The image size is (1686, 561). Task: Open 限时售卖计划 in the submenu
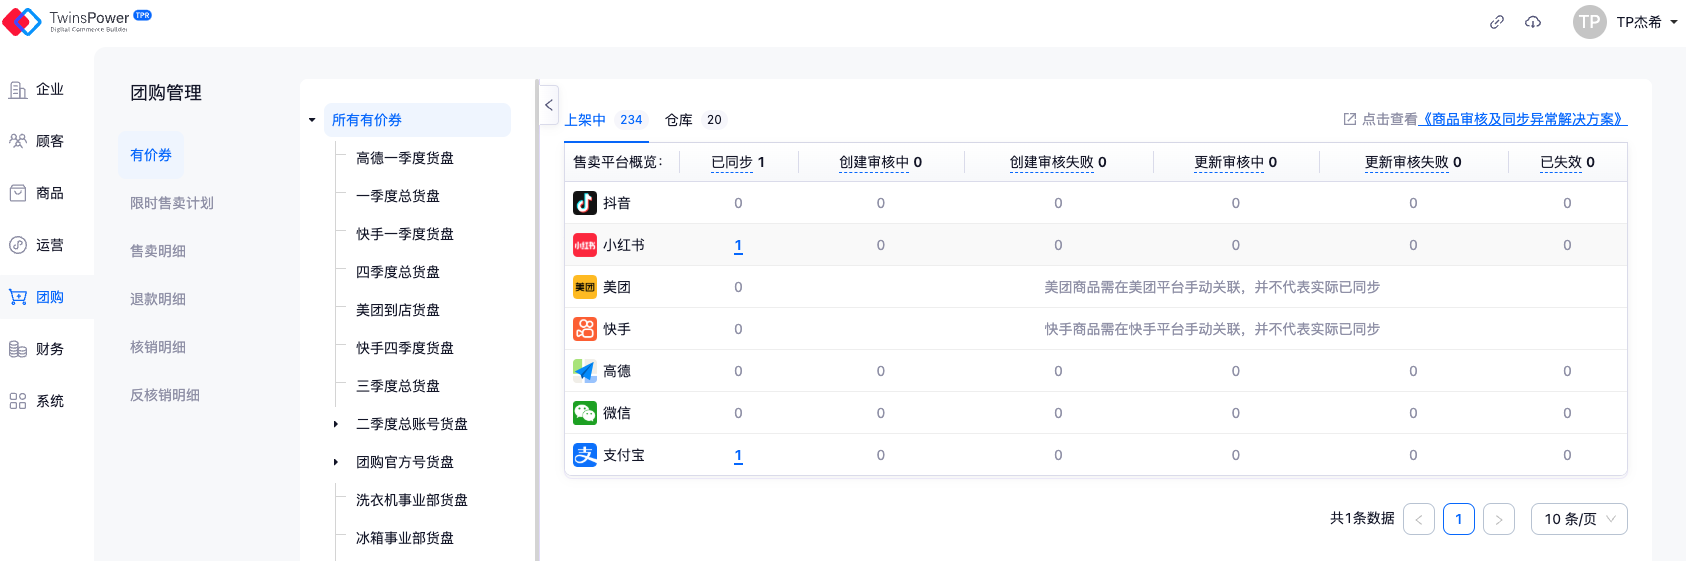click(x=171, y=203)
